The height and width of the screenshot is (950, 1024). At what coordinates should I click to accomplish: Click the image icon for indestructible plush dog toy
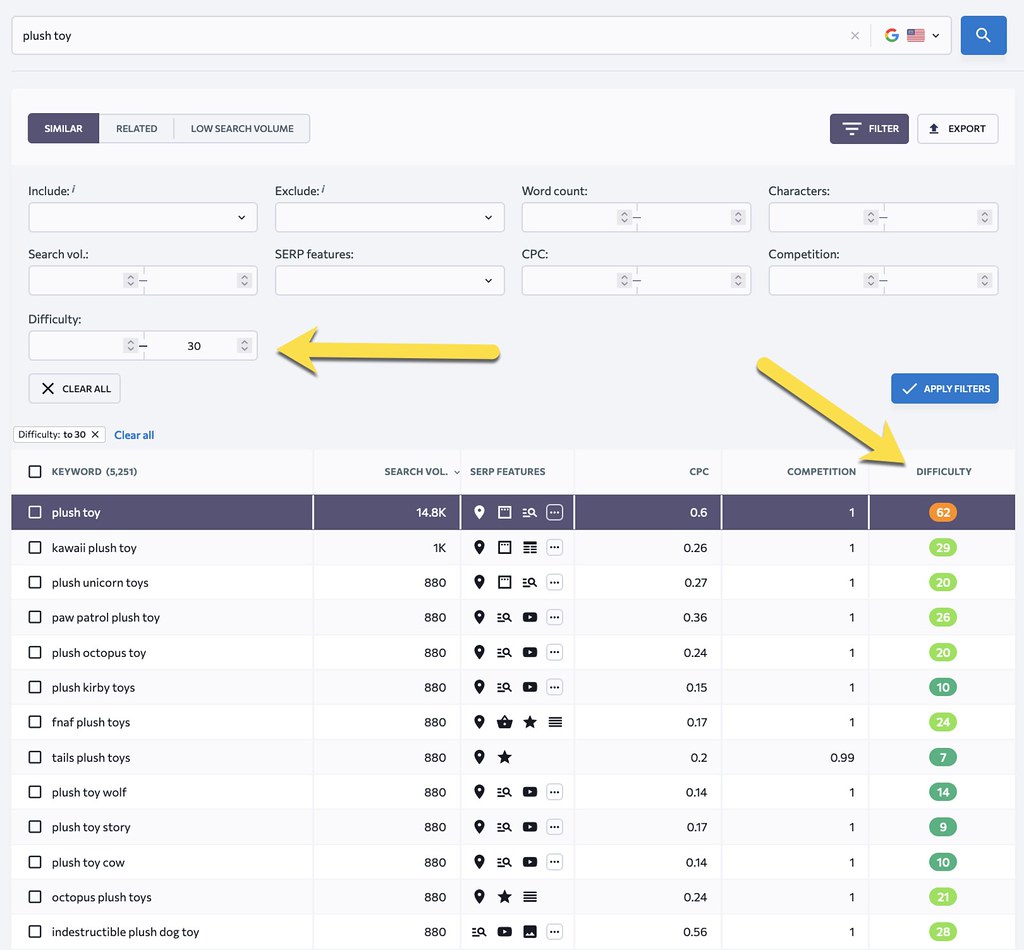tap(530, 932)
